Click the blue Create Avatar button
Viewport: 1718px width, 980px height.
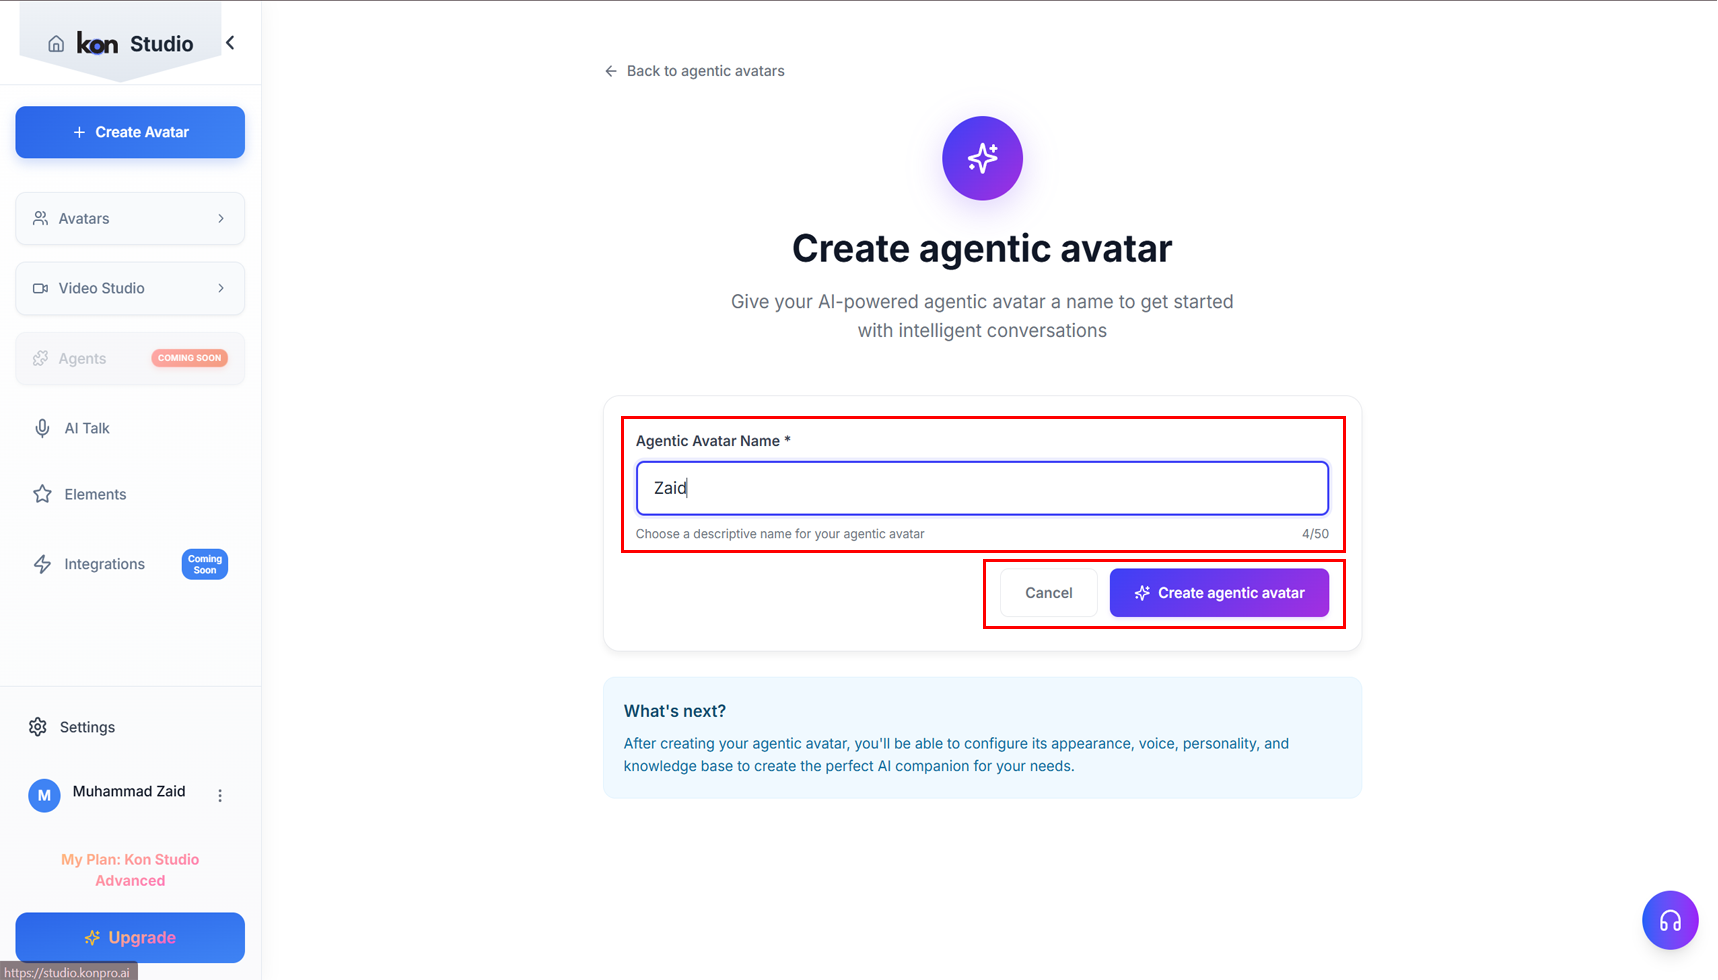point(130,132)
